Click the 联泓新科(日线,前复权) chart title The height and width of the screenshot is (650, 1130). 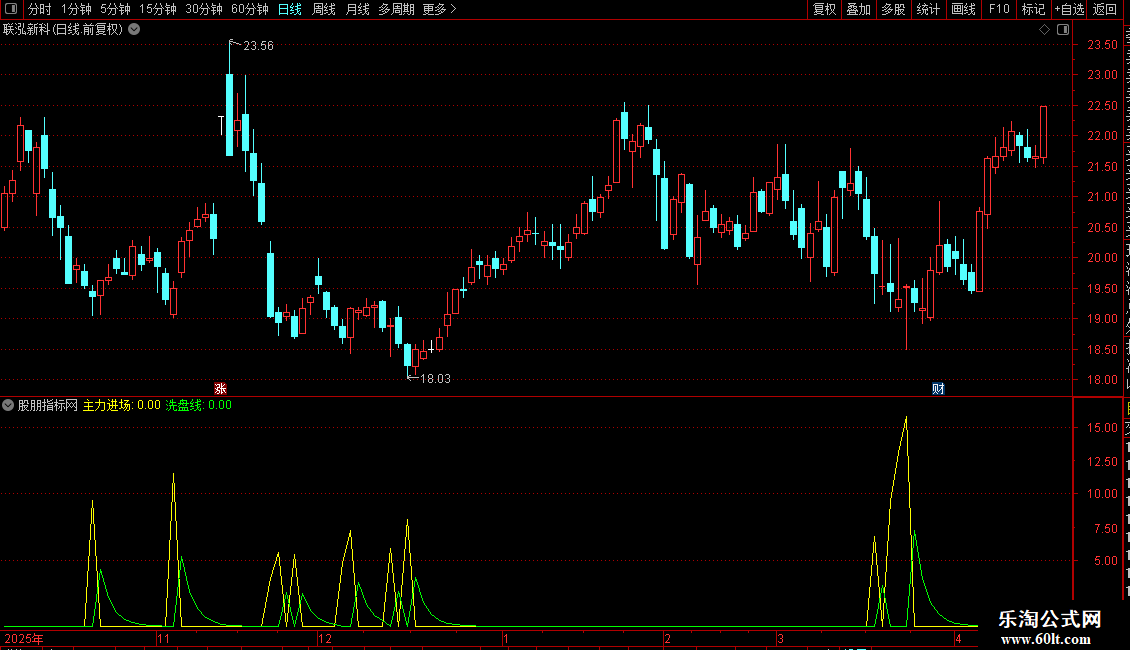63,30
